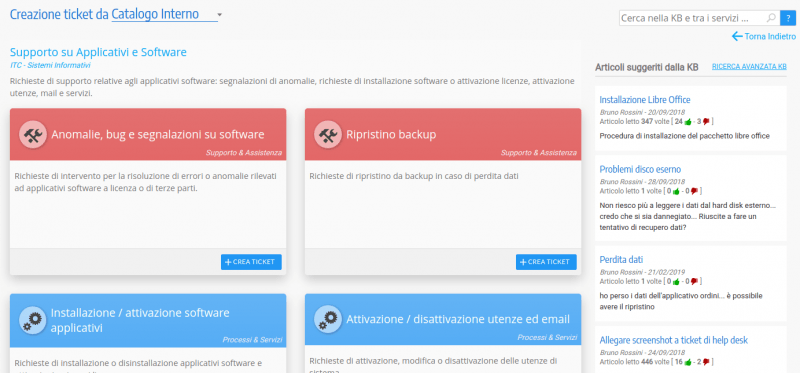Click Supporto su Applicativi e Software heading
This screenshot has height=373, width=800.
coord(98,52)
